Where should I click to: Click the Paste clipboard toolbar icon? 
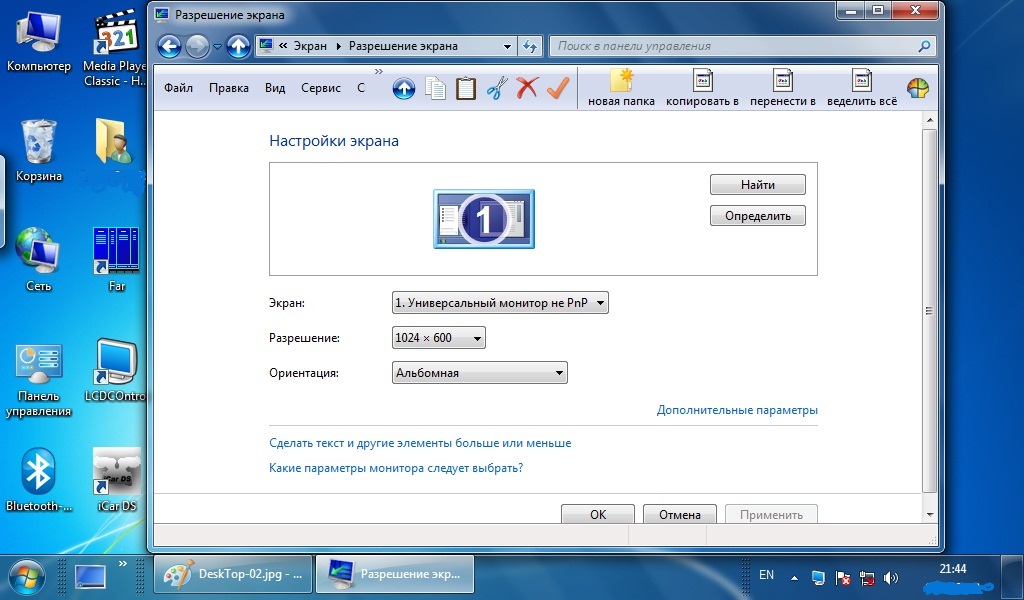click(x=466, y=88)
